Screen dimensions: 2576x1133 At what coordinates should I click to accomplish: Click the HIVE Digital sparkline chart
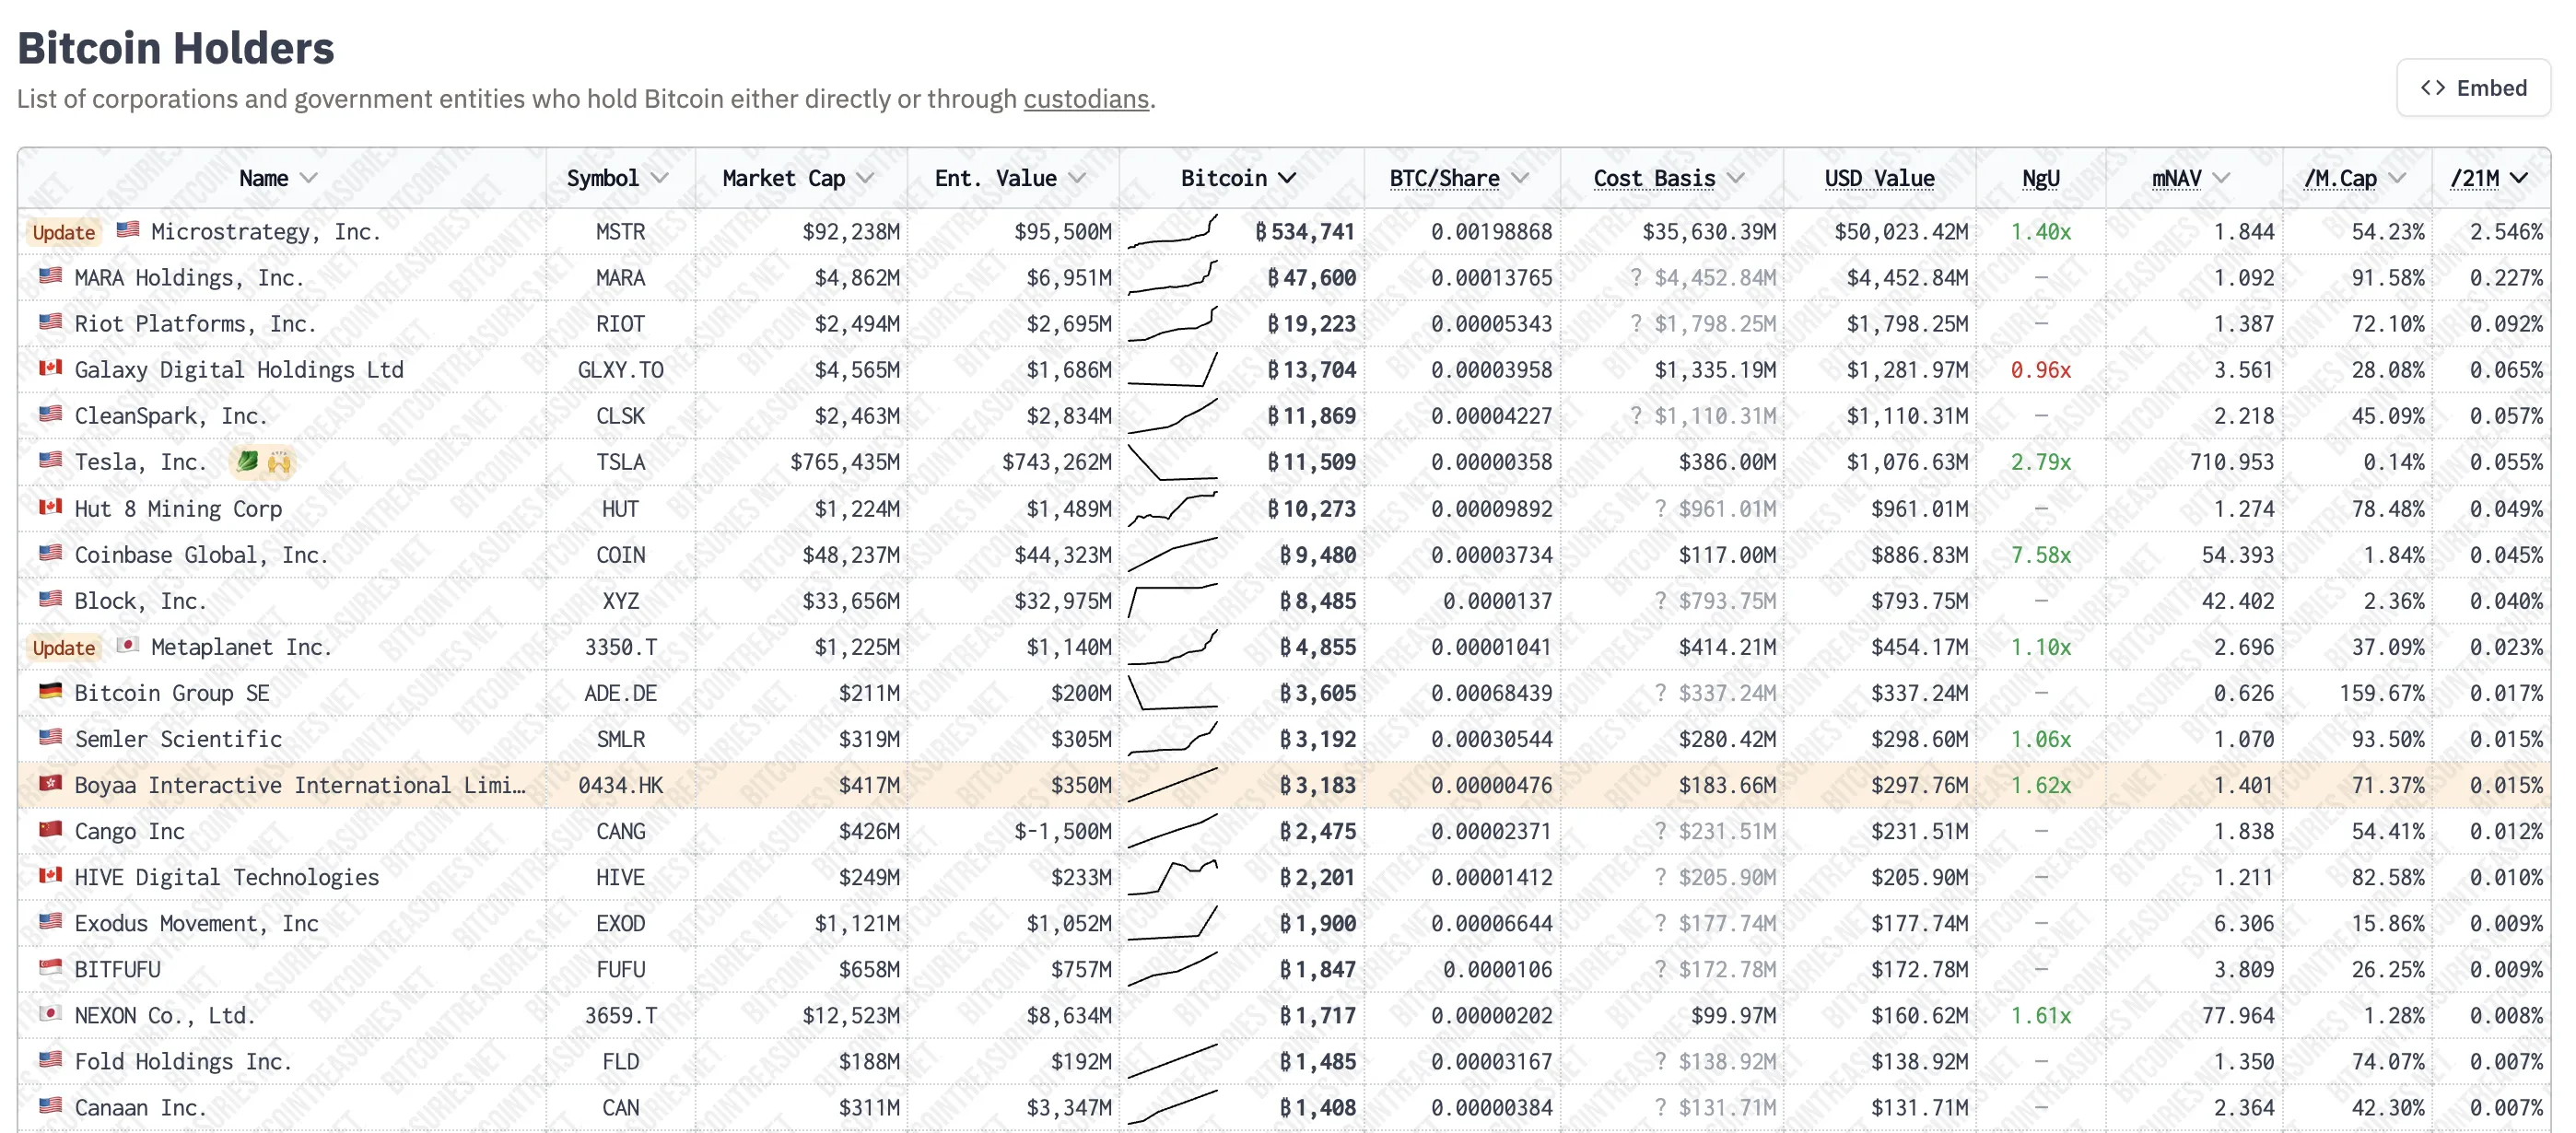[x=1173, y=877]
